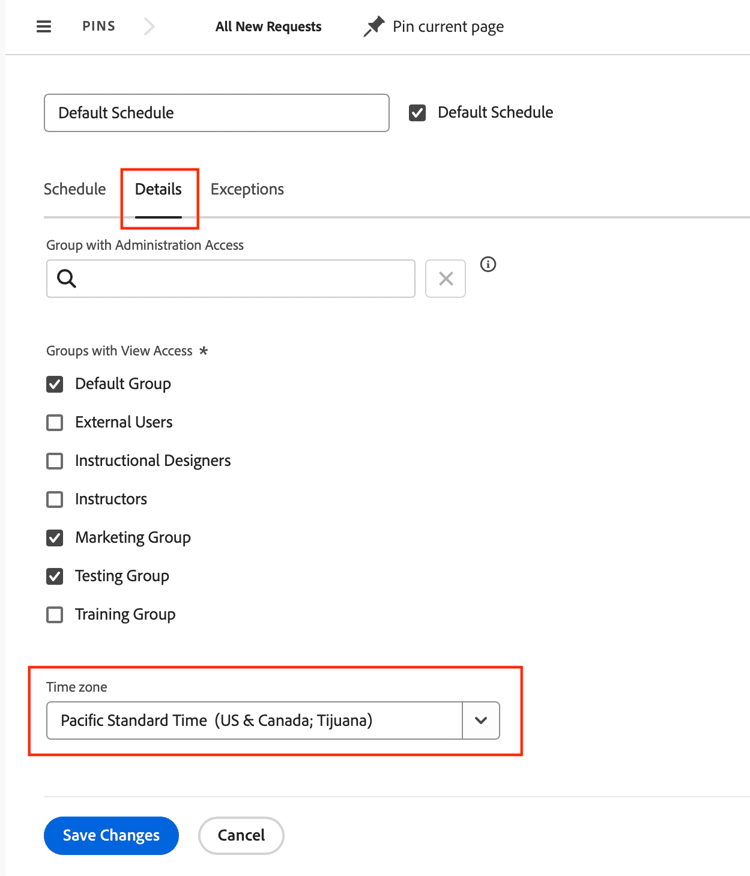The image size is (750, 876).
Task: Switch to the Schedule tab
Action: coord(75,189)
